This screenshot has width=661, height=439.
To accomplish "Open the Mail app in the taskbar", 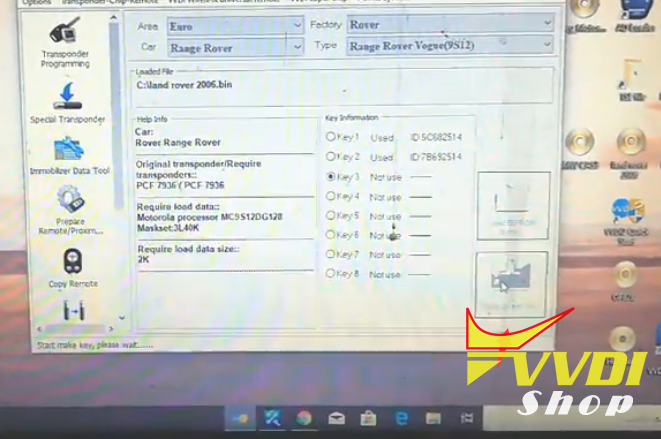I will click(x=336, y=418).
